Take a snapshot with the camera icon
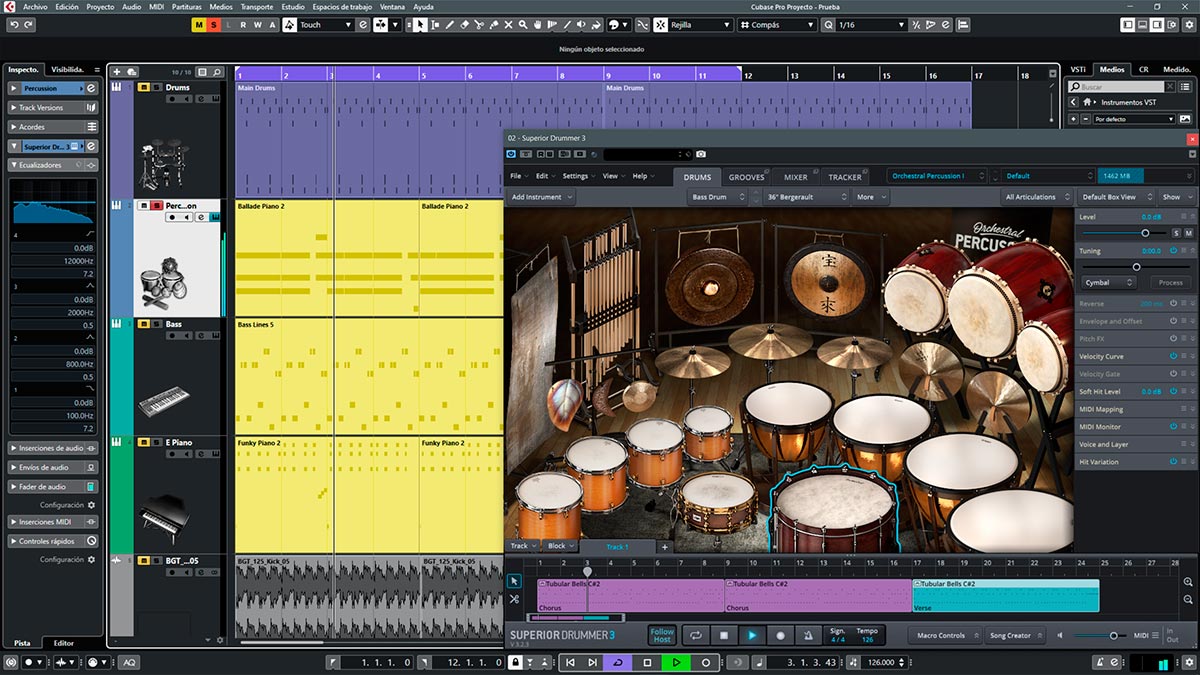The height and width of the screenshot is (675, 1200). click(701, 154)
